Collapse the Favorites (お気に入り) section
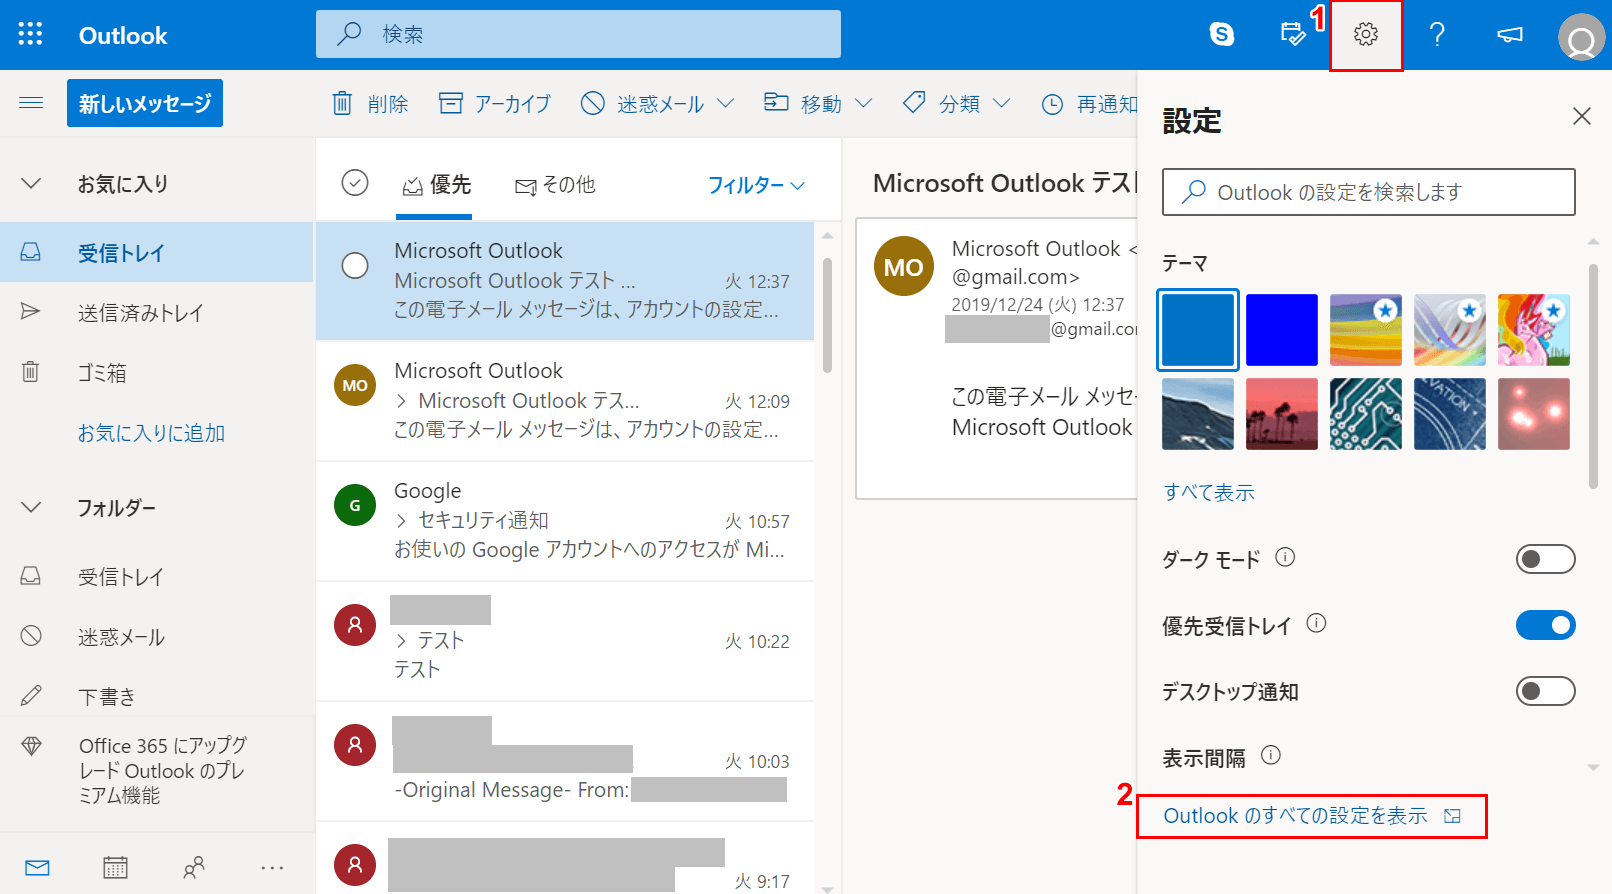The image size is (1612, 894). coord(31,184)
